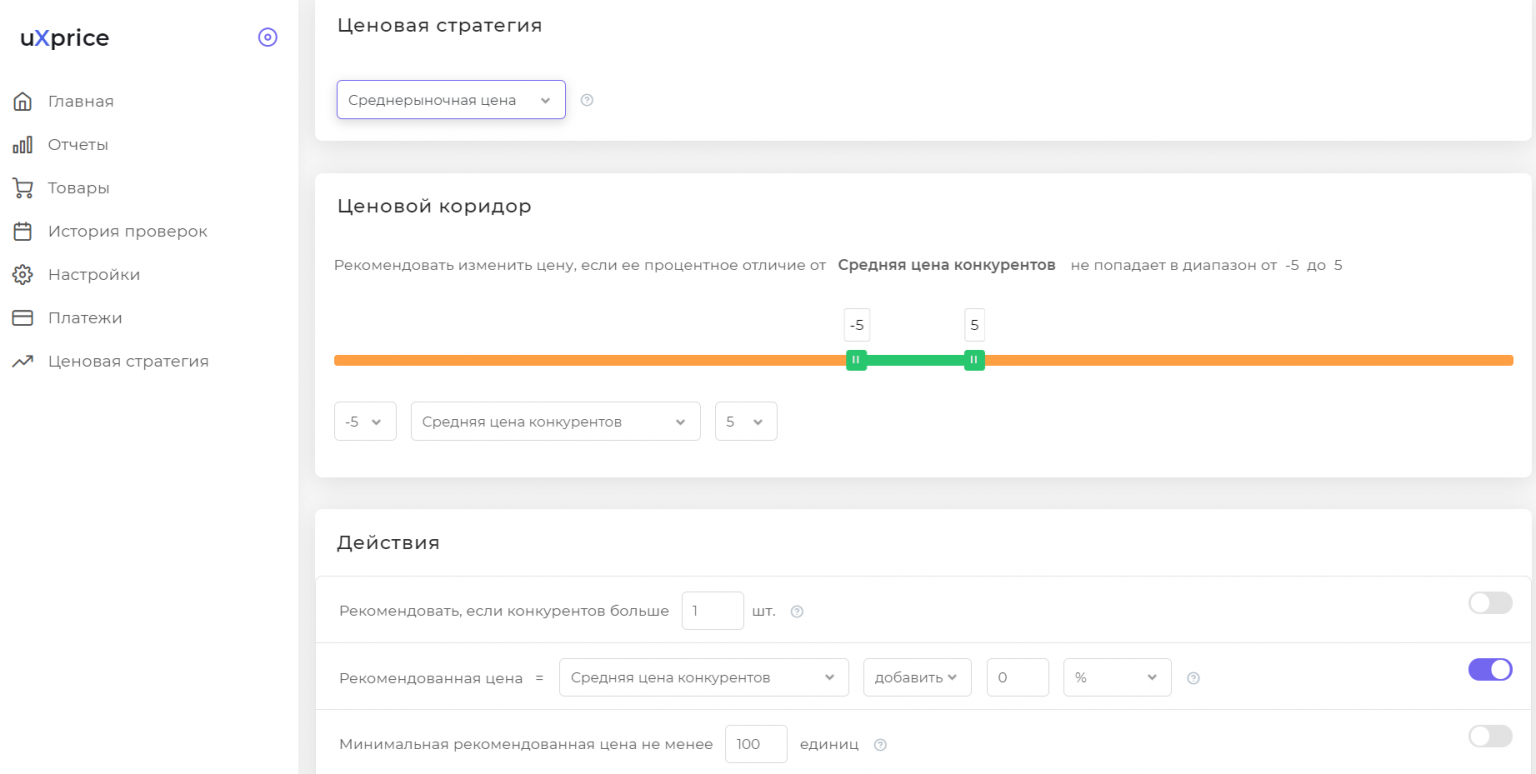Click help icon next to strategy dropdown
1536x774 pixels.
587,100
